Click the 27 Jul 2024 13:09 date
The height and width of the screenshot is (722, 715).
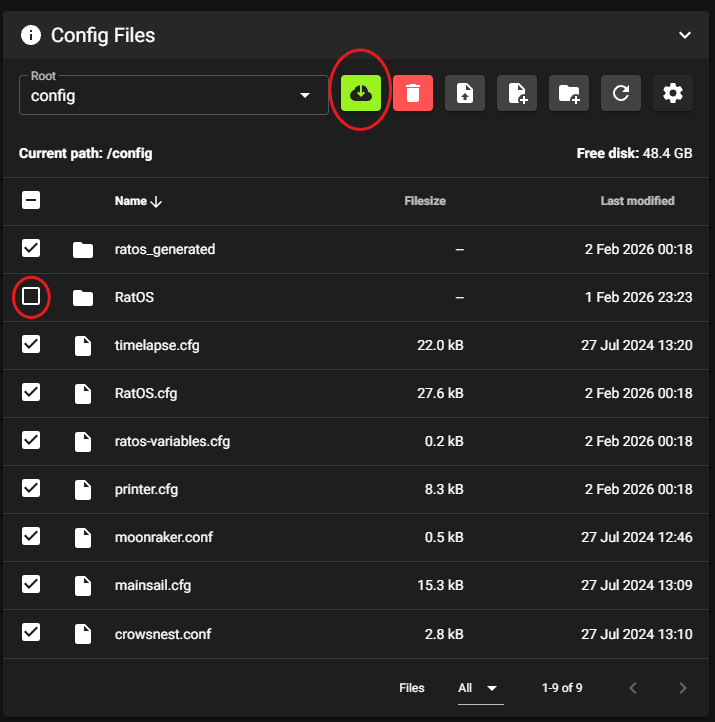(x=637, y=585)
